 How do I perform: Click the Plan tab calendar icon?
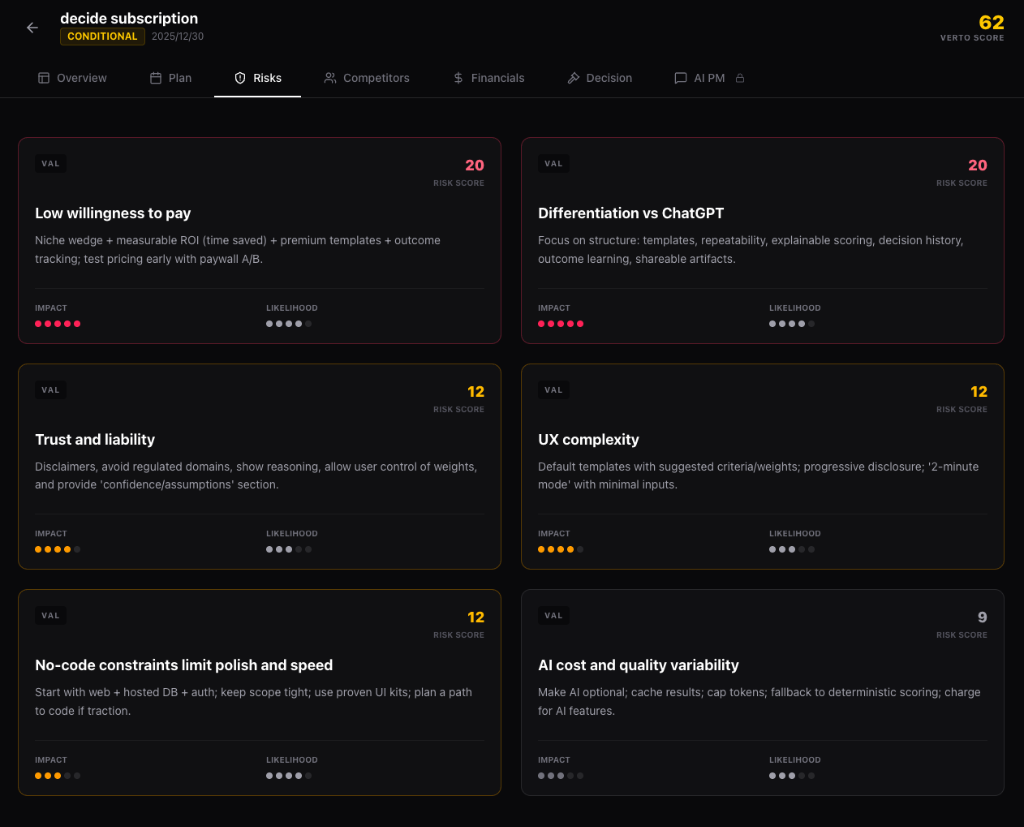tap(156, 78)
